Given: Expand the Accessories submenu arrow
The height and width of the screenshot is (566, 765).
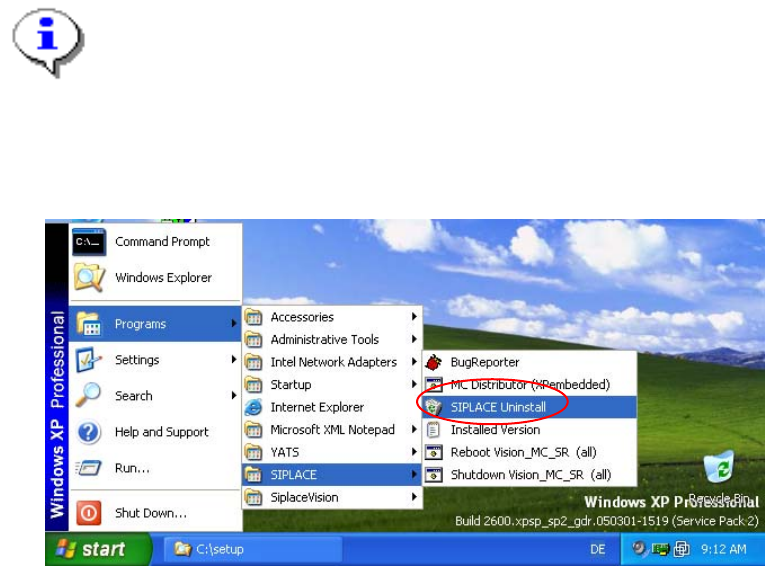Looking at the screenshot, I should point(414,317).
